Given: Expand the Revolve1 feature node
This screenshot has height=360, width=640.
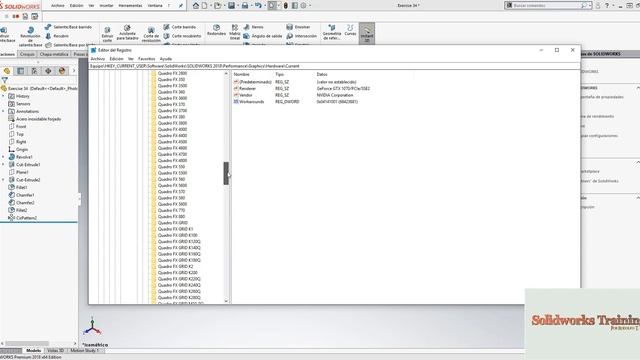Looking at the screenshot, I should coord(3,157).
